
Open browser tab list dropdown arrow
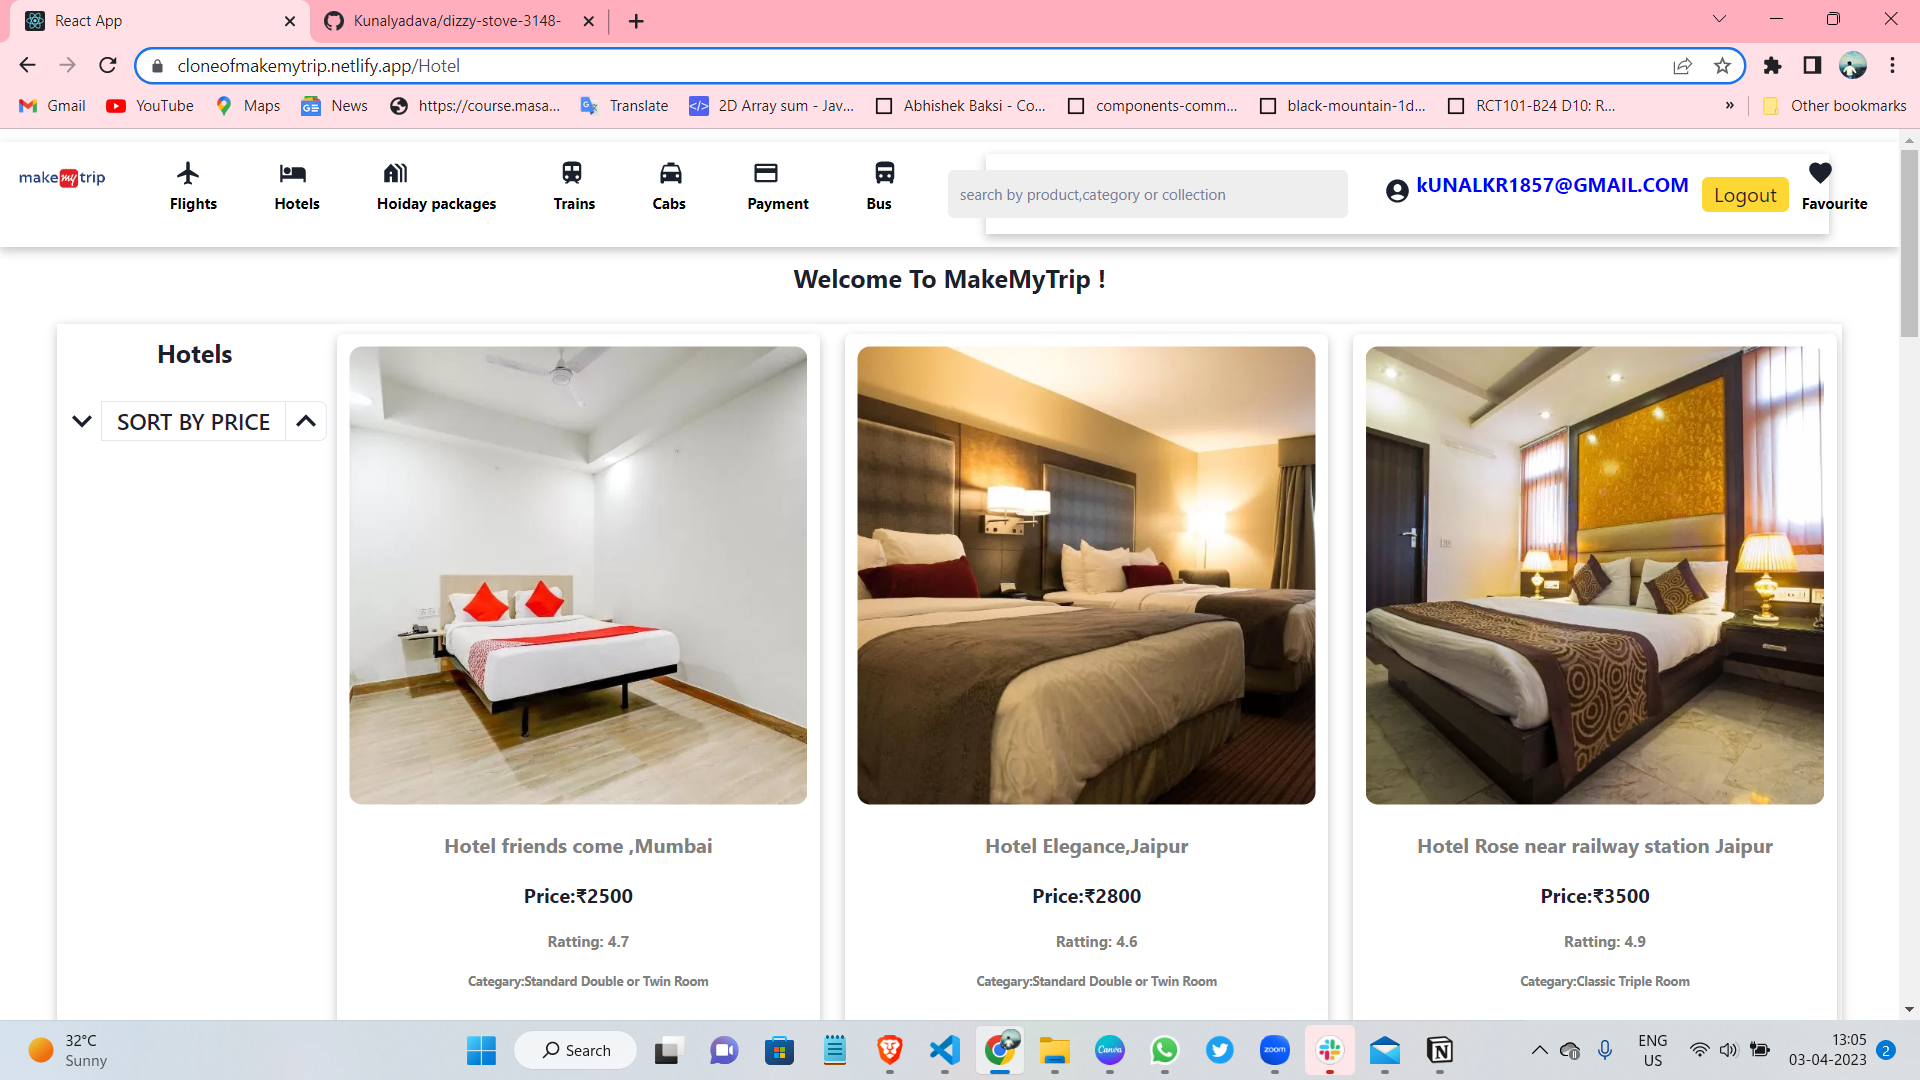[1719, 19]
